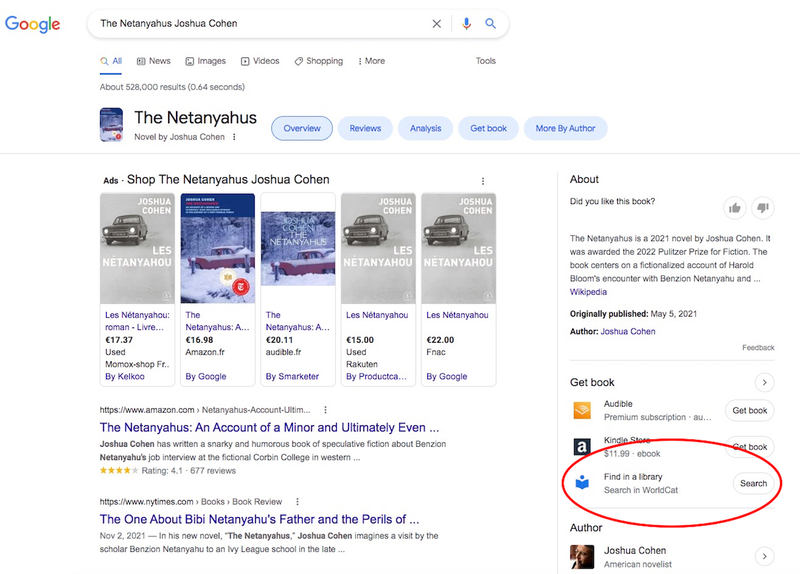
Task: Open The One About Bibi Netanyahu's Father result
Action: click(259, 519)
